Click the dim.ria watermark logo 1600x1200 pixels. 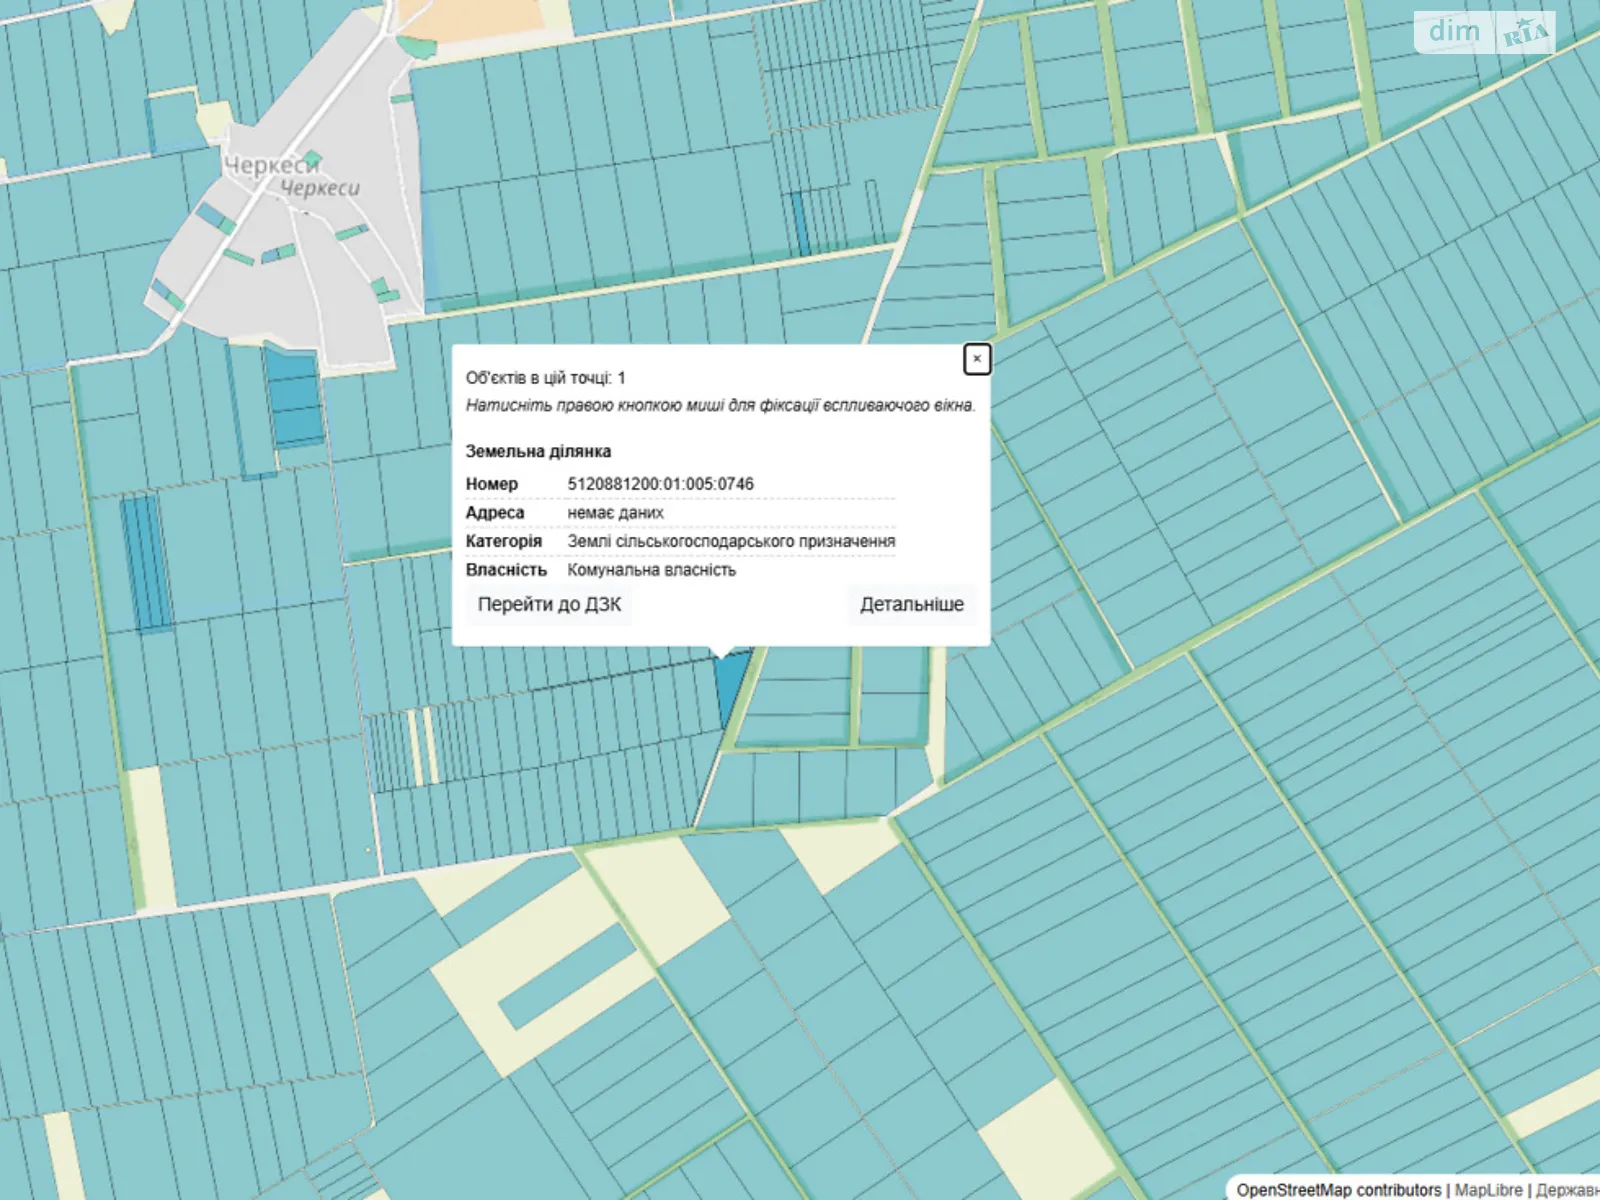coord(1484,32)
